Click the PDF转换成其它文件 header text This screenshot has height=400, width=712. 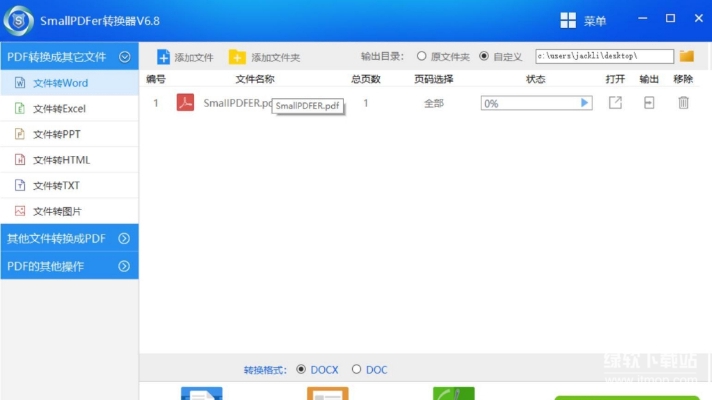pyautogui.click(x=56, y=57)
